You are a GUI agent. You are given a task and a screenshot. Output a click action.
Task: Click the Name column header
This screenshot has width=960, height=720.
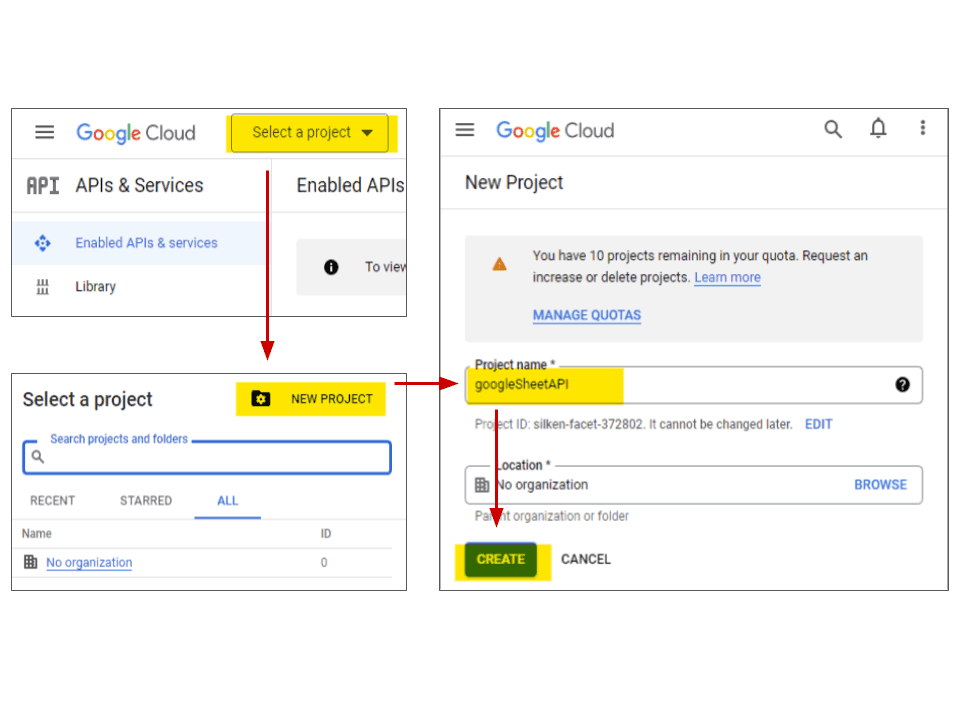tap(37, 534)
